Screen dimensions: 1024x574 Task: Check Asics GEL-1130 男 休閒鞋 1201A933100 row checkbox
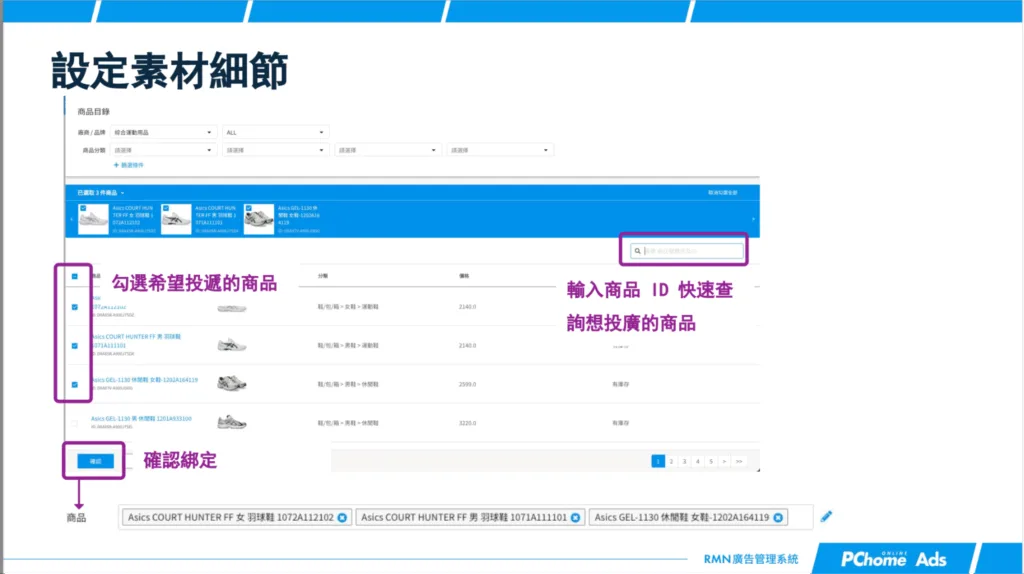74,423
